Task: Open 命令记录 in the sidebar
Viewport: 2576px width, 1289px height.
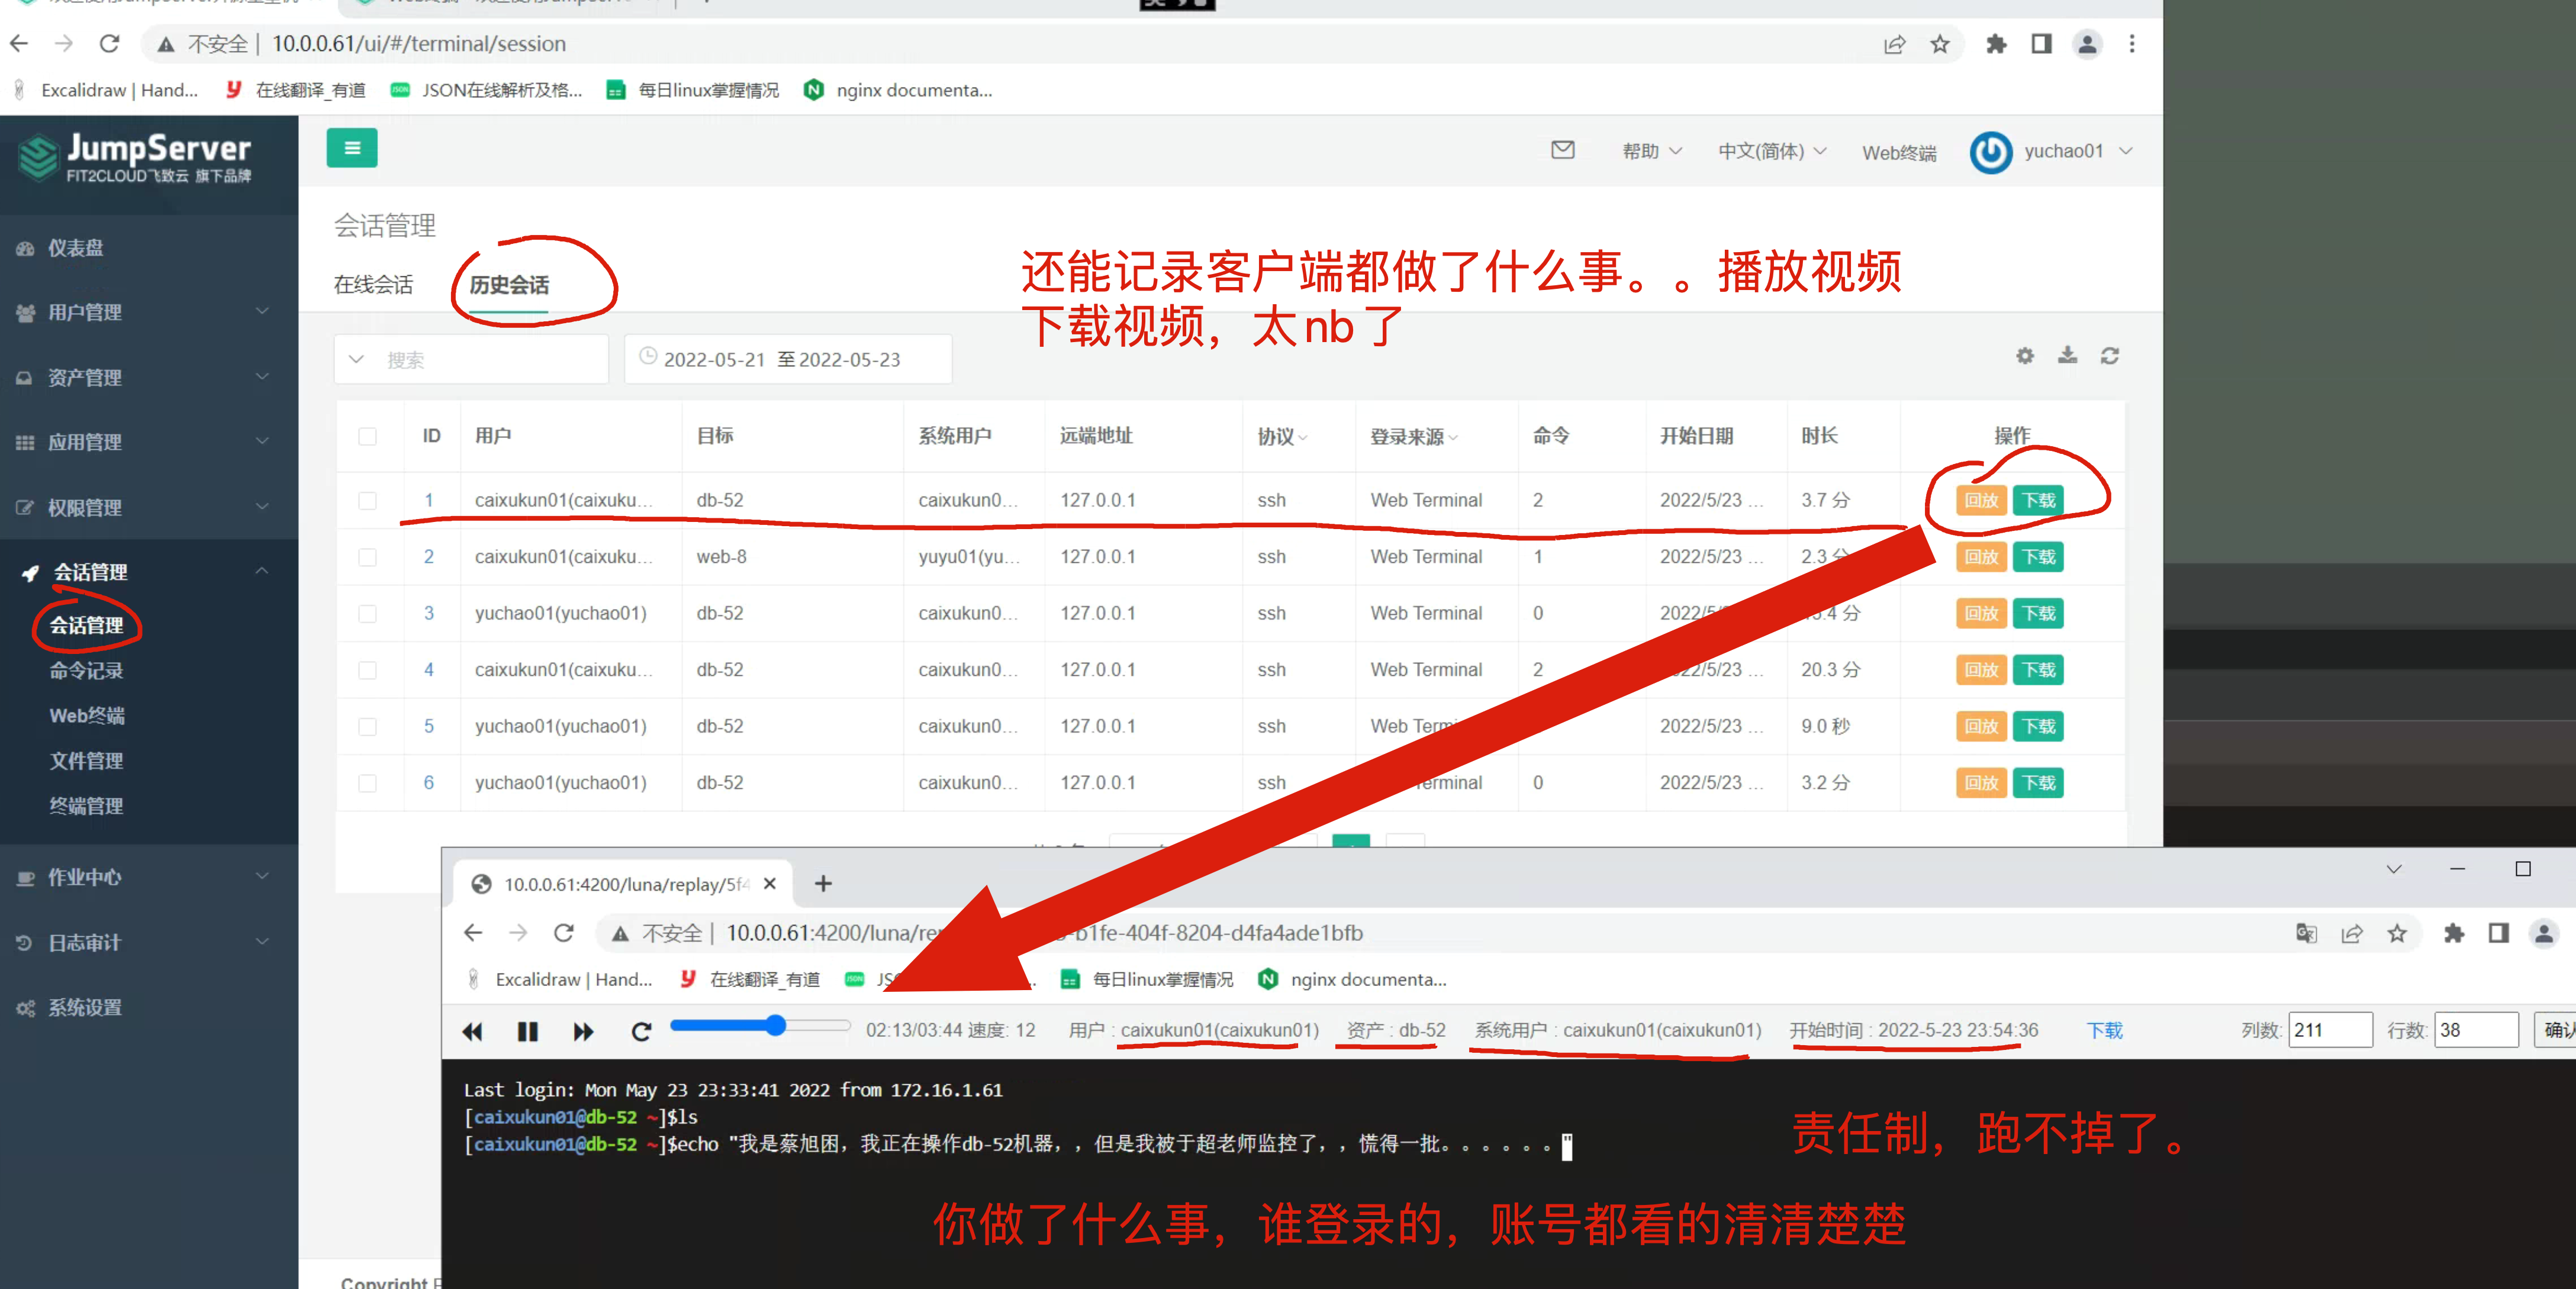Action: click(x=86, y=670)
